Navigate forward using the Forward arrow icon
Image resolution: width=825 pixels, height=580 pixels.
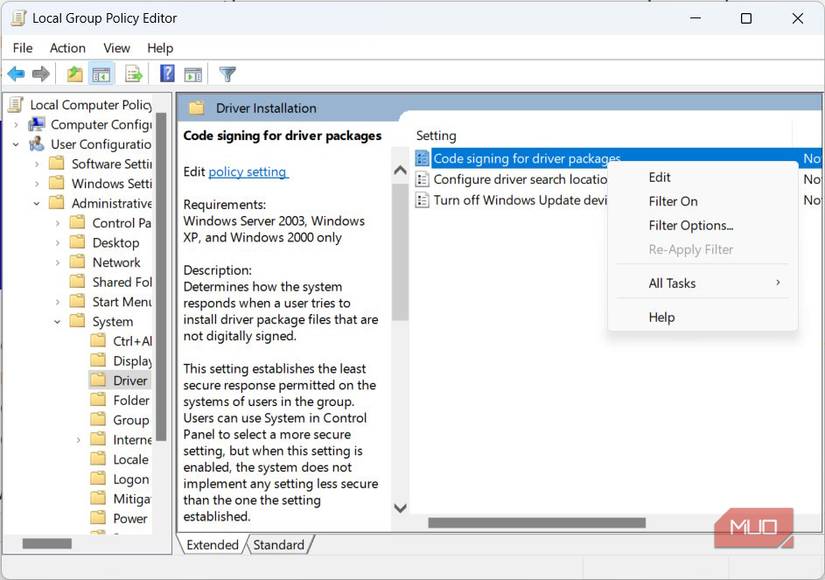coord(40,73)
